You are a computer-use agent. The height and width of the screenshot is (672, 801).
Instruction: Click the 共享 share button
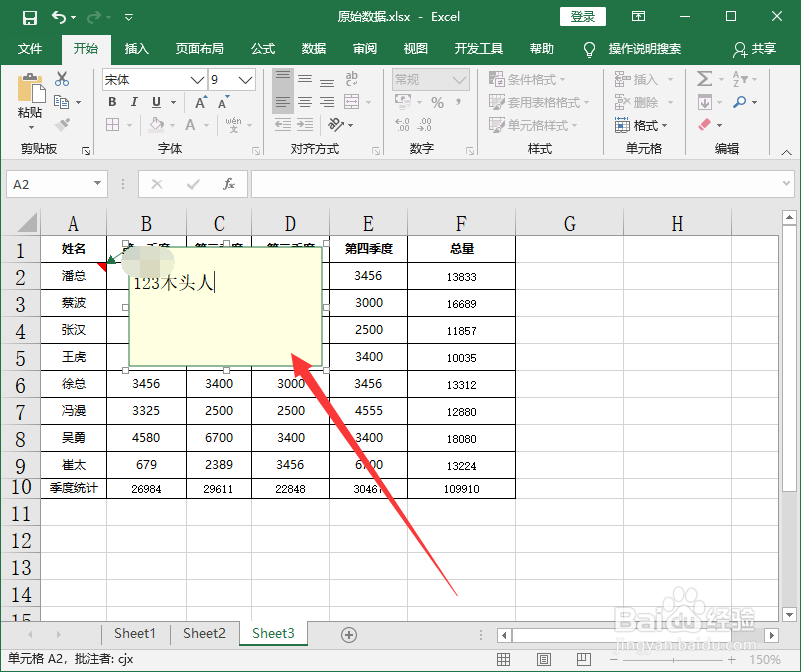[755, 49]
